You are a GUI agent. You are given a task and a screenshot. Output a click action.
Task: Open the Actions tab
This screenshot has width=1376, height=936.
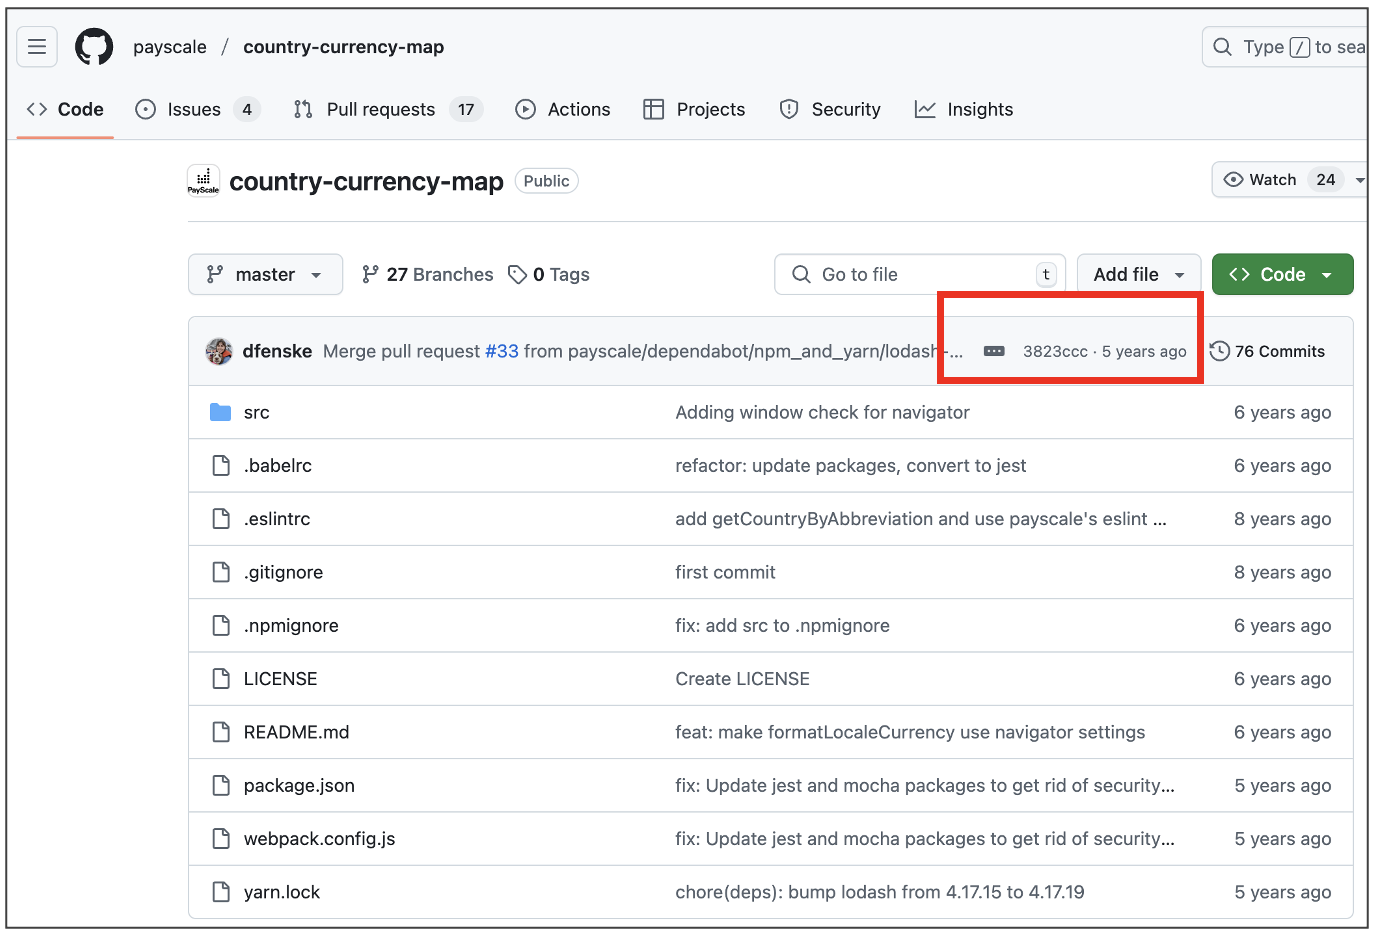pyautogui.click(x=563, y=109)
